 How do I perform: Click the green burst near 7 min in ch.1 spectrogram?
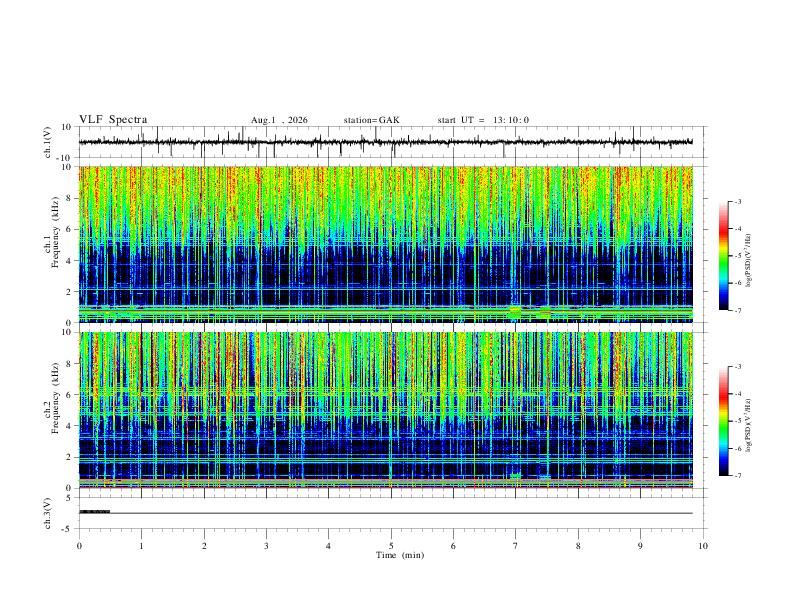(x=515, y=312)
